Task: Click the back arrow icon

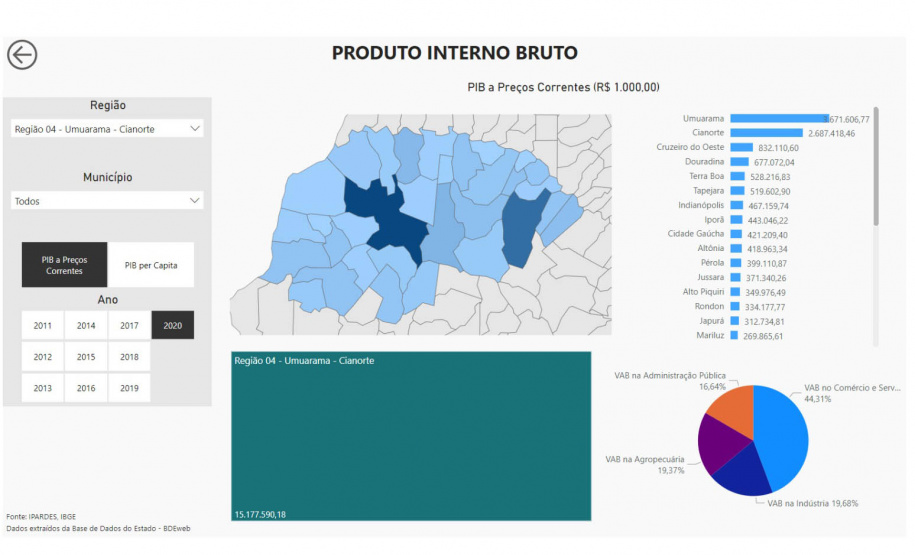Action: coord(22,55)
